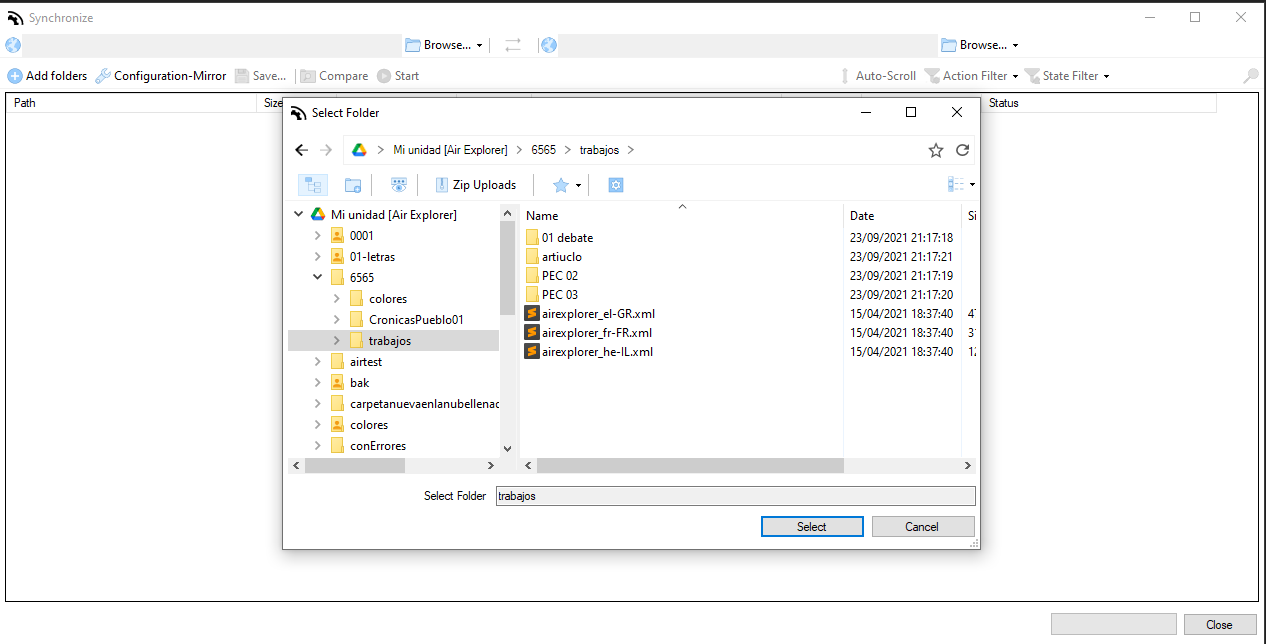Open the Zip Uploads tool
The width and height of the screenshot is (1266, 644).
click(475, 184)
